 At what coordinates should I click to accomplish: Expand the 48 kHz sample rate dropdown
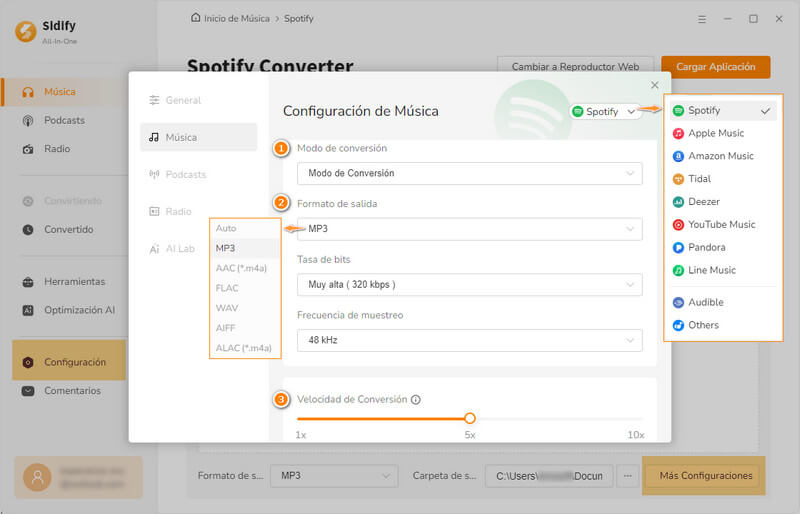pos(469,340)
